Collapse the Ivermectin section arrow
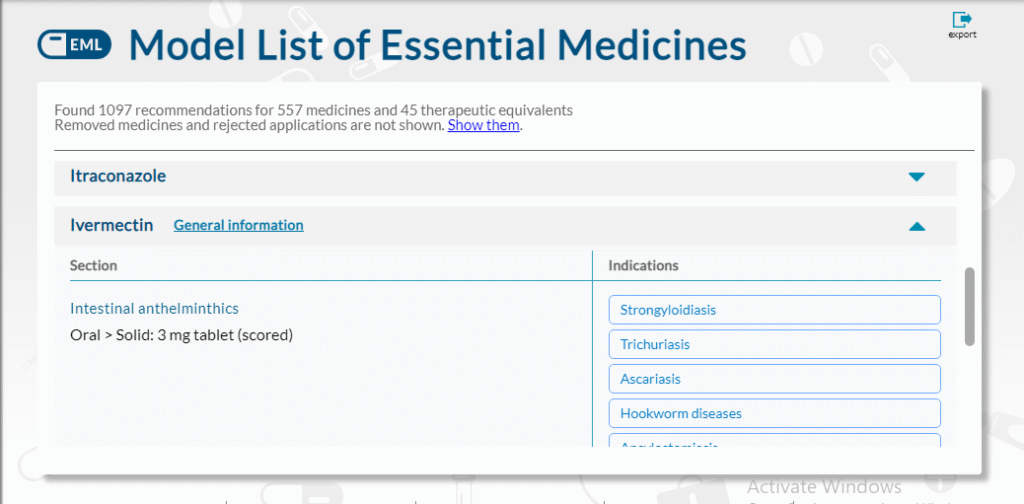The height and width of the screenshot is (504, 1024). [x=917, y=227]
